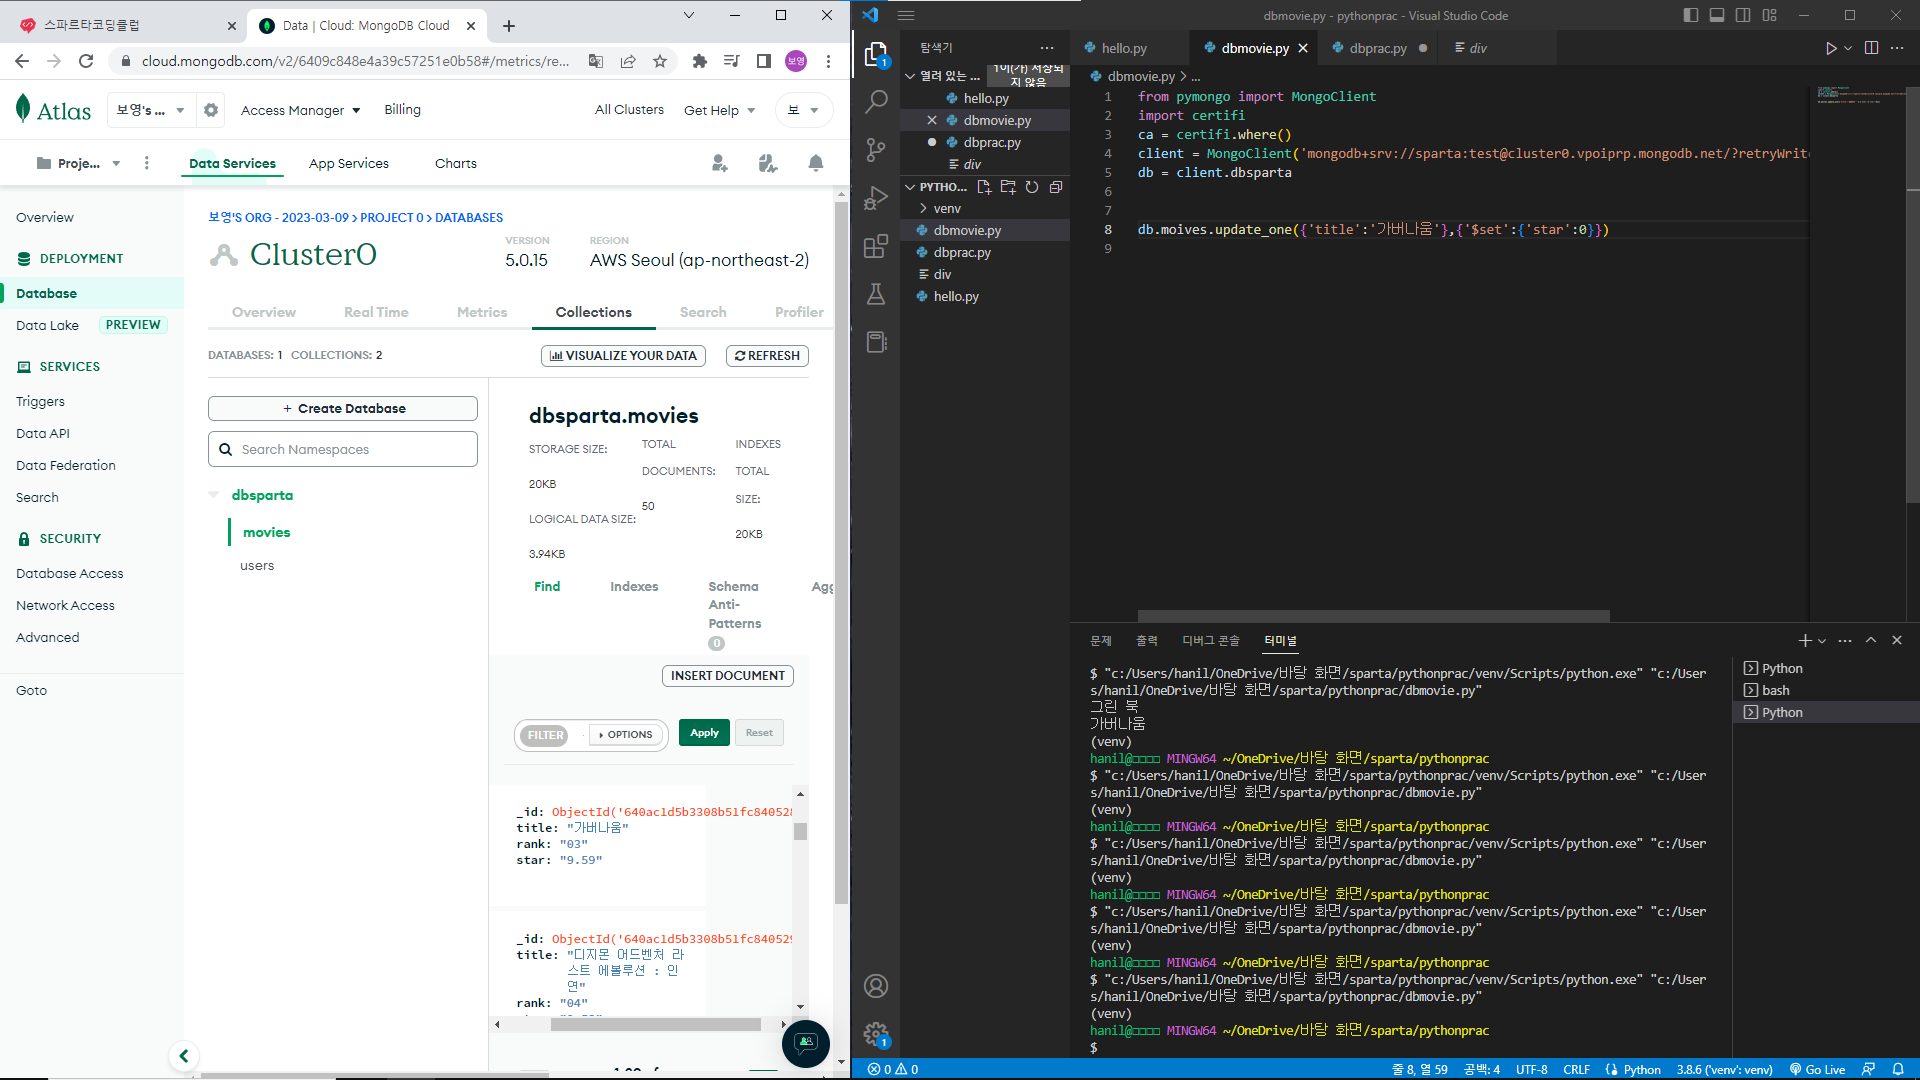Open the Metrics tab for Cluster0
The height and width of the screenshot is (1080, 1920).
tap(482, 312)
